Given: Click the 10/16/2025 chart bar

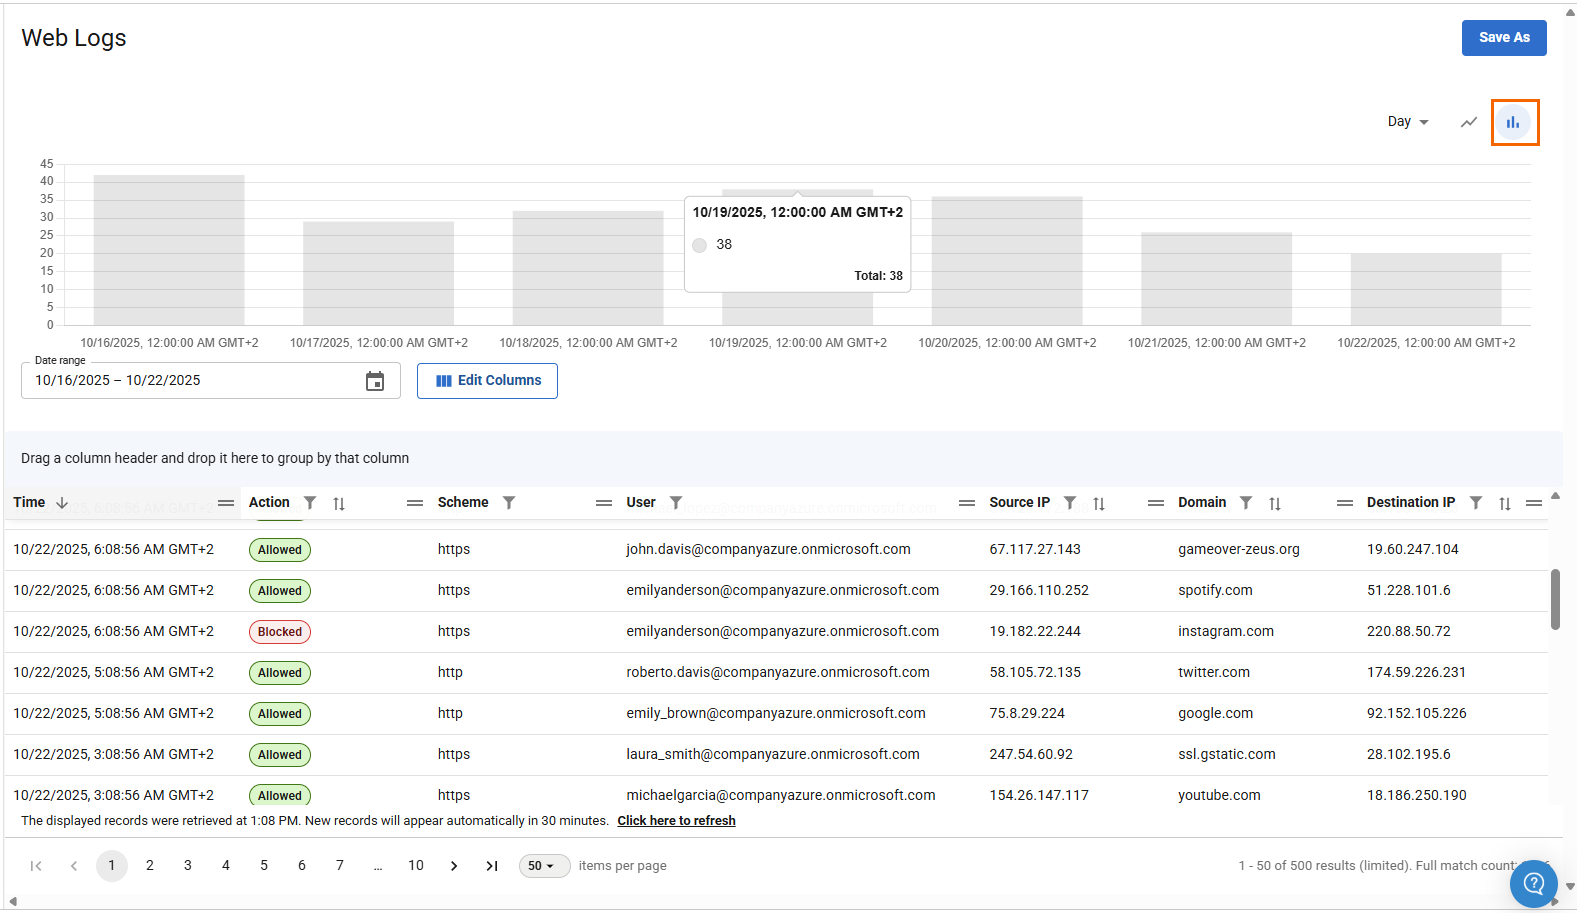Looking at the screenshot, I should pos(169,250).
